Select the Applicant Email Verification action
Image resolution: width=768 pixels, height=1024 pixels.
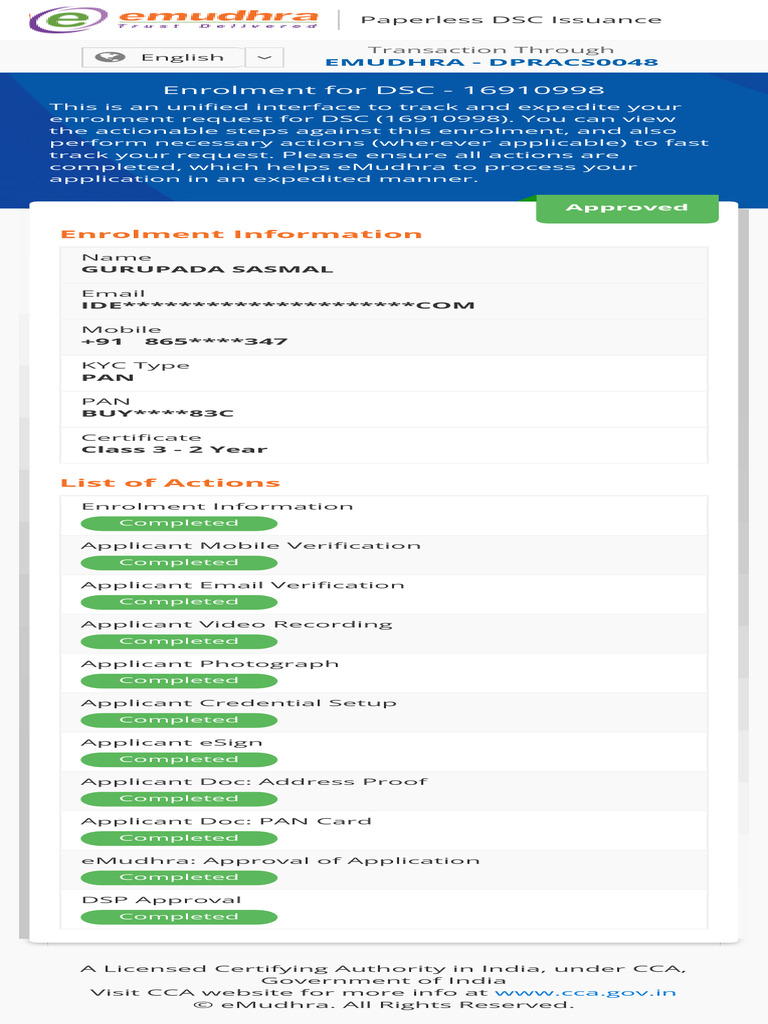[x=384, y=594]
